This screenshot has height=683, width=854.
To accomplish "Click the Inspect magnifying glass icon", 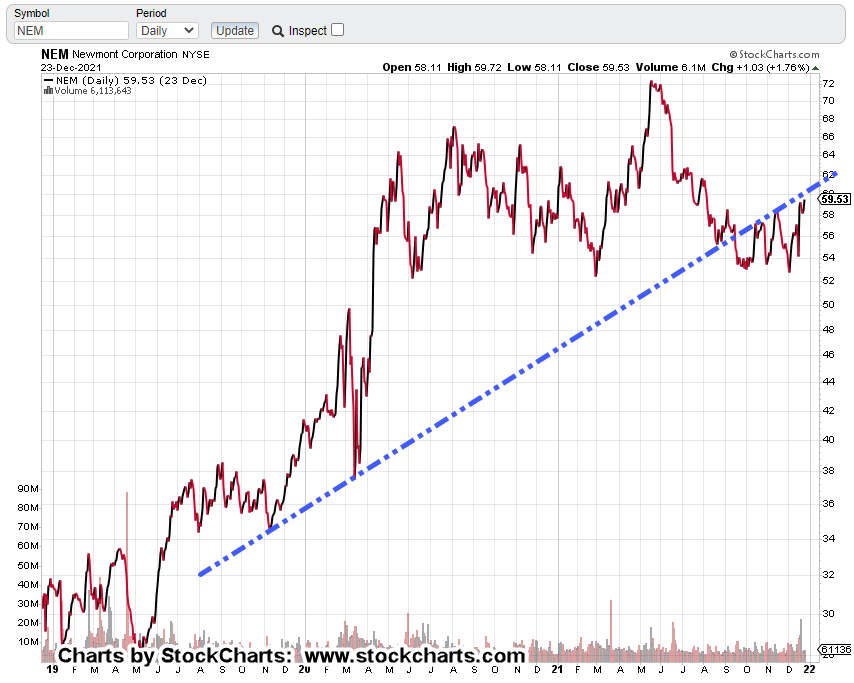I will 277,31.
